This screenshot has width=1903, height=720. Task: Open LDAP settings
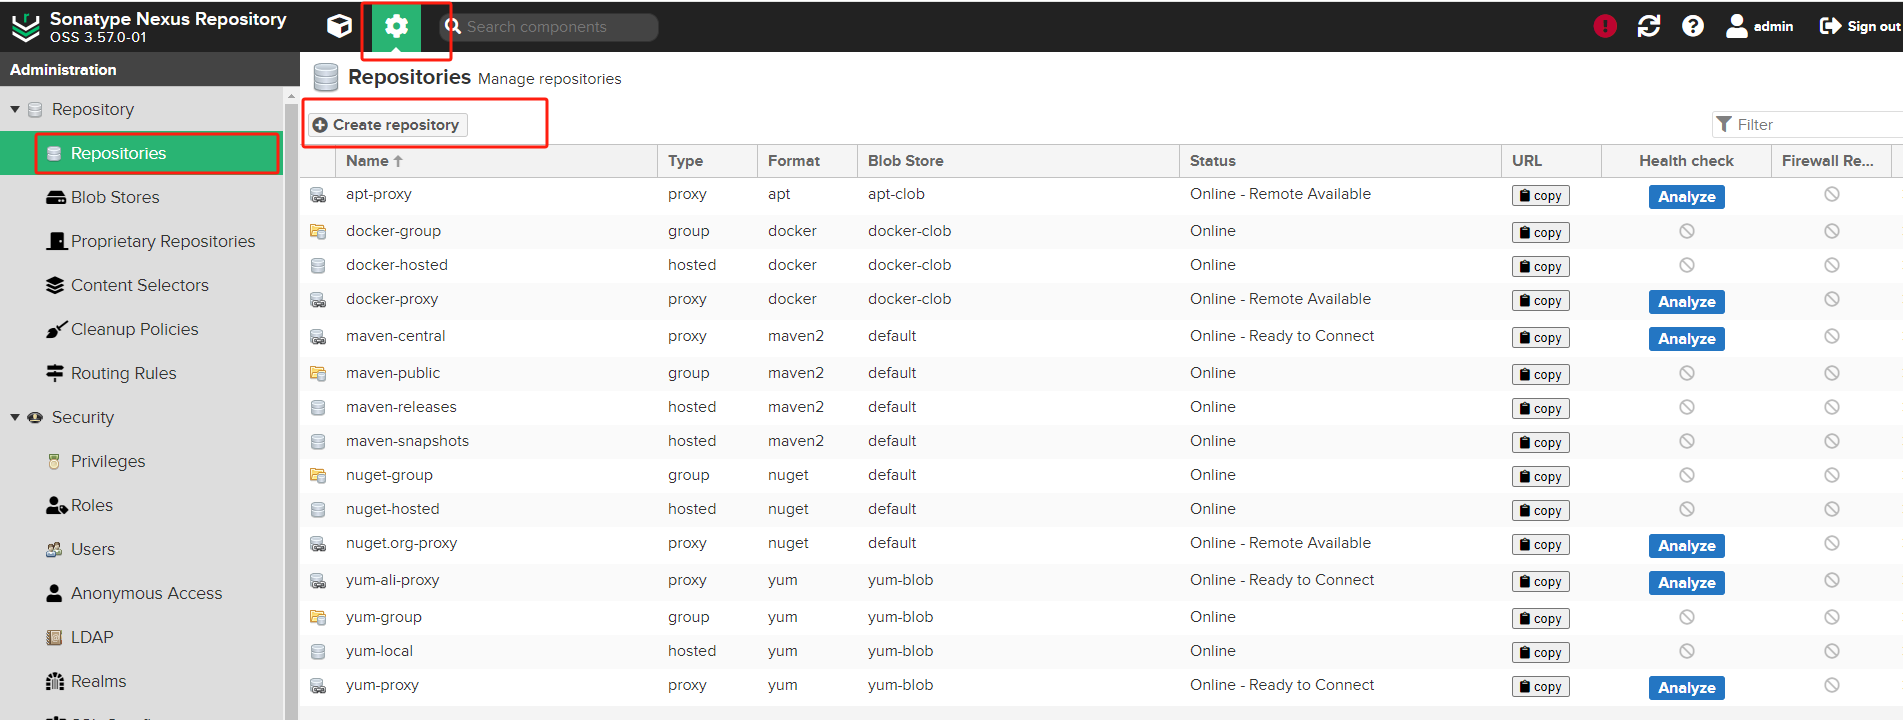point(142,637)
